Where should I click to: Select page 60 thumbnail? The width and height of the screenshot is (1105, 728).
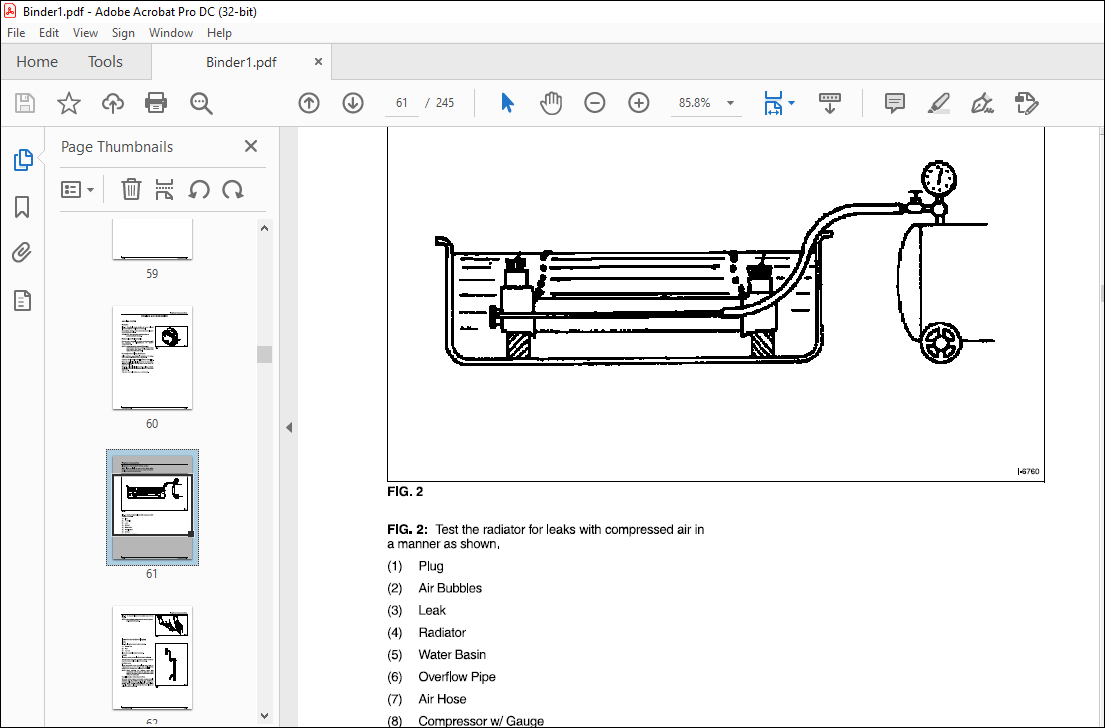pos(152,357)
